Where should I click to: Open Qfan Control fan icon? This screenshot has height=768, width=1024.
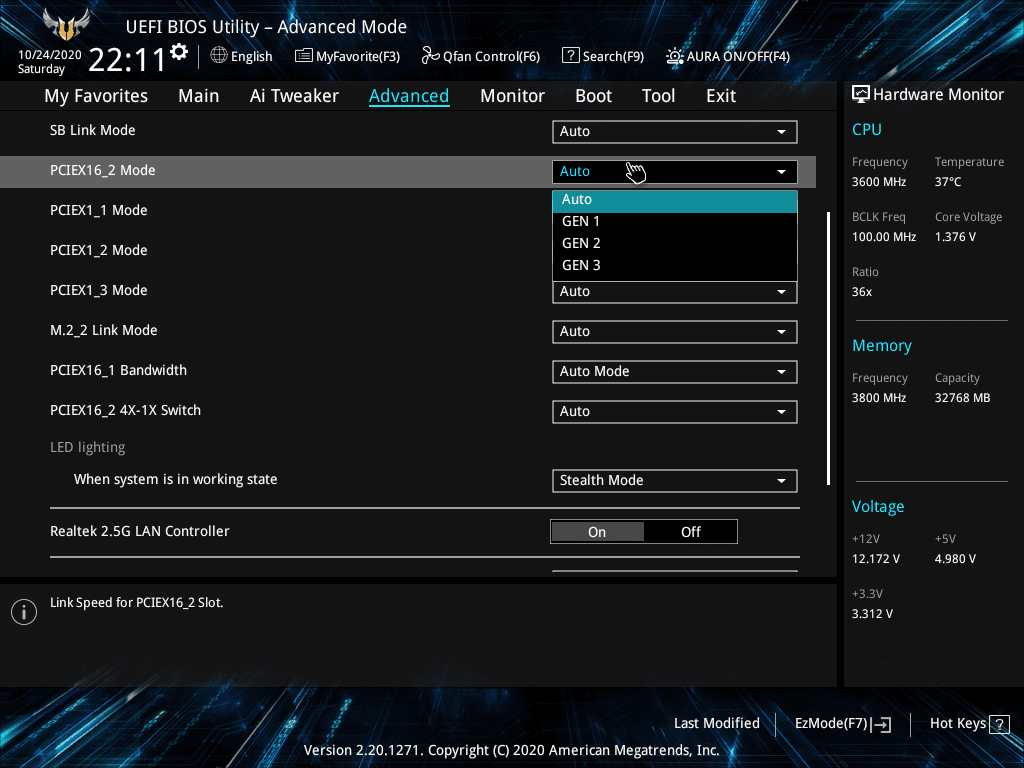(x=430, y=56)
